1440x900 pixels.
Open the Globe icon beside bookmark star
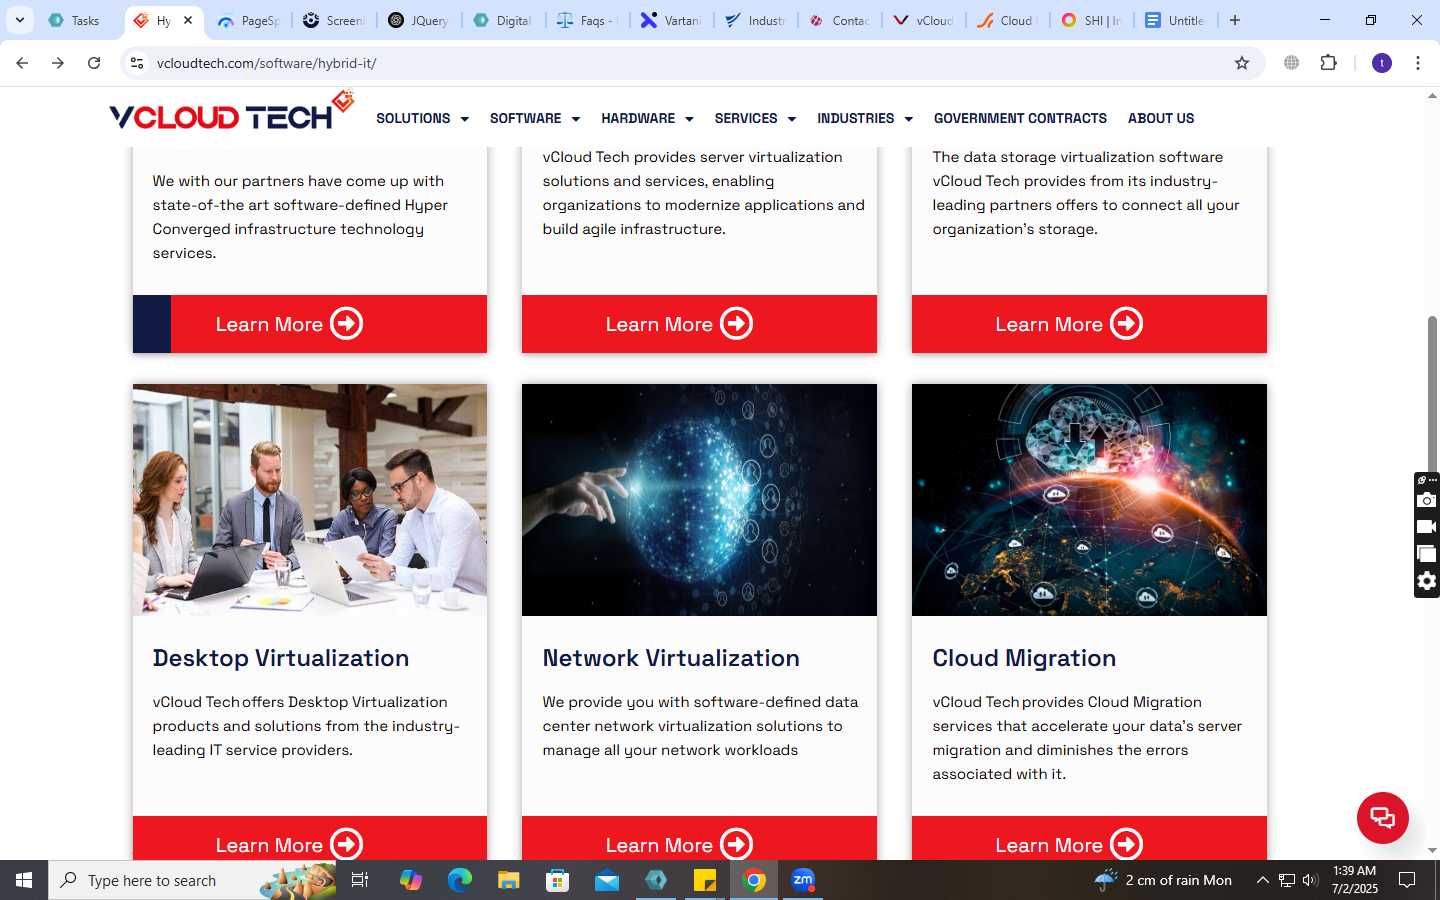pyautogui.click(x=1292, y=63)
